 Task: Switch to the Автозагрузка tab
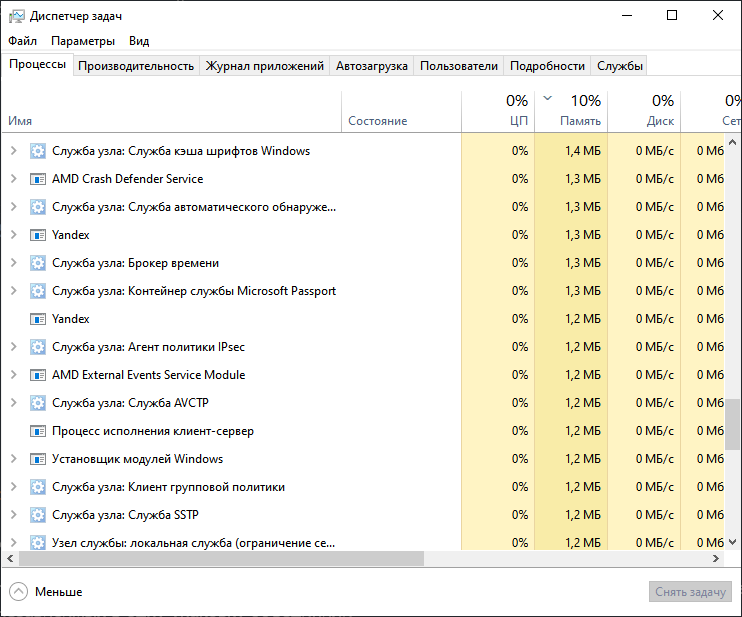point(371,66)
